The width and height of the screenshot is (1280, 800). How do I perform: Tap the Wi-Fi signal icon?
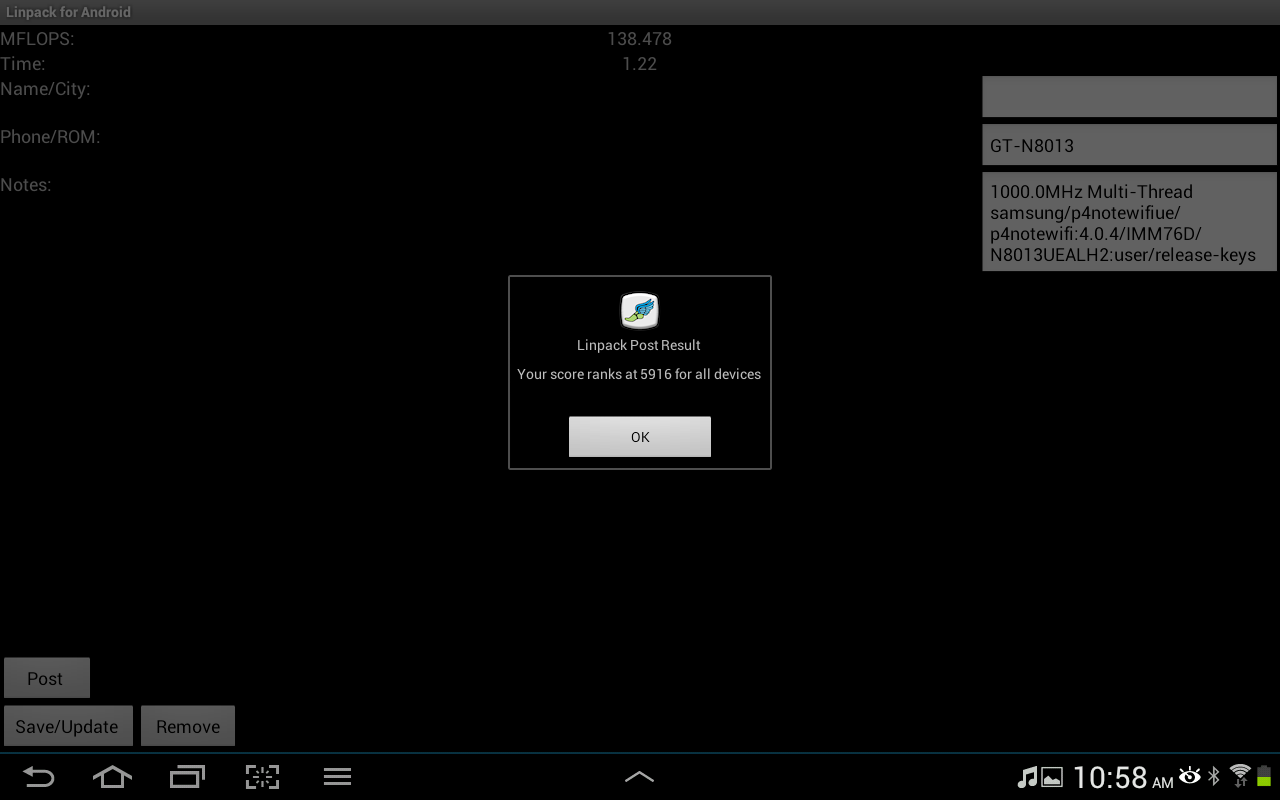[x=1240, y=776]
